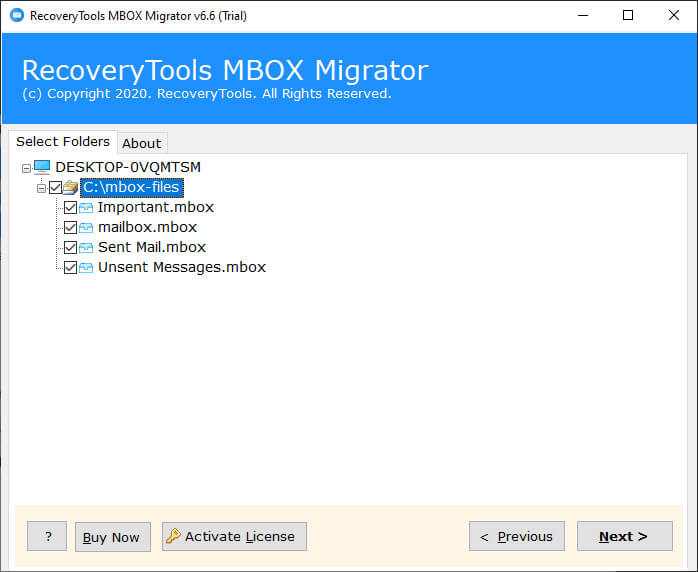Uncheck the mailbox.mbox checkbox
698x572 pixels.
tap(70, 227)
